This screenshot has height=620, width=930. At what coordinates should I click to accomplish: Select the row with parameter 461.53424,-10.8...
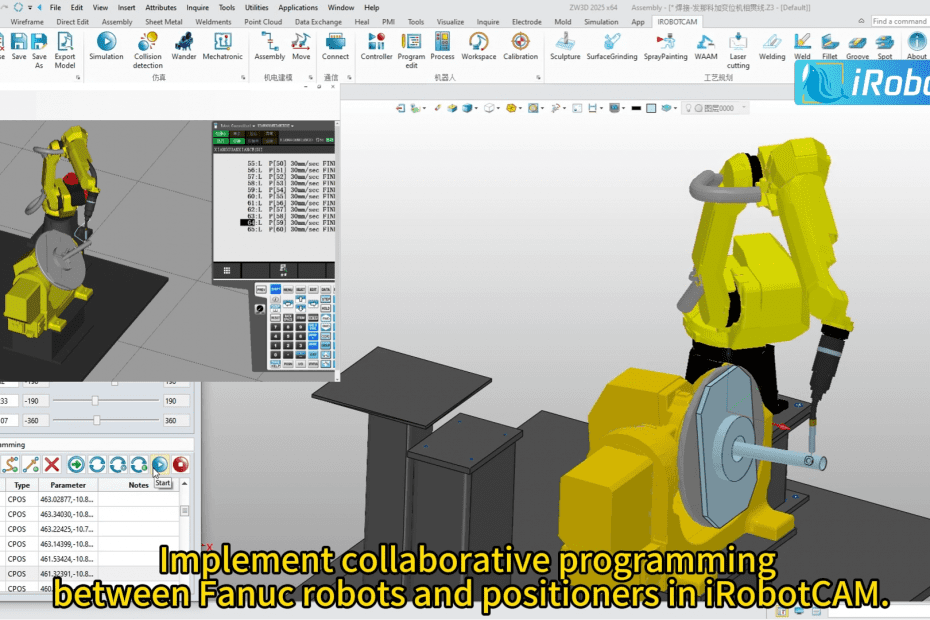point(90,559)
